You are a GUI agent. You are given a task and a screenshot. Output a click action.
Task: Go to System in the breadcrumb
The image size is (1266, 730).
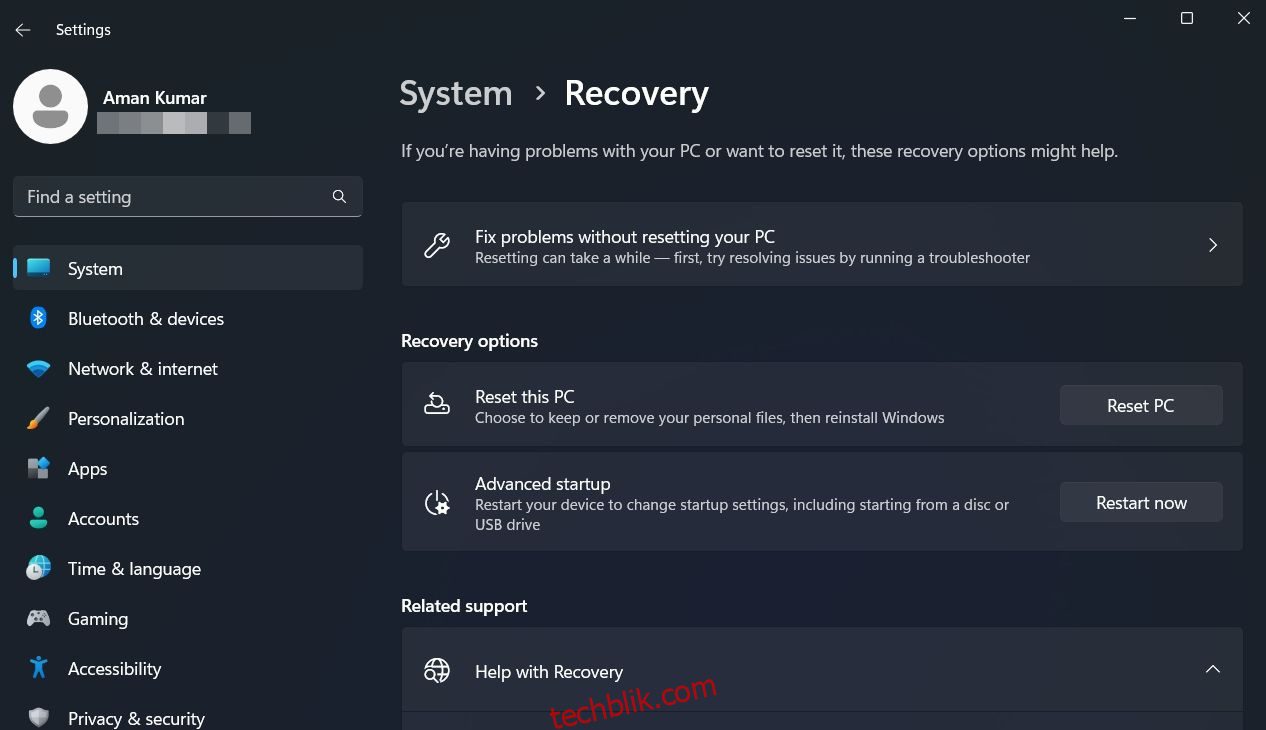pos(456,93)
